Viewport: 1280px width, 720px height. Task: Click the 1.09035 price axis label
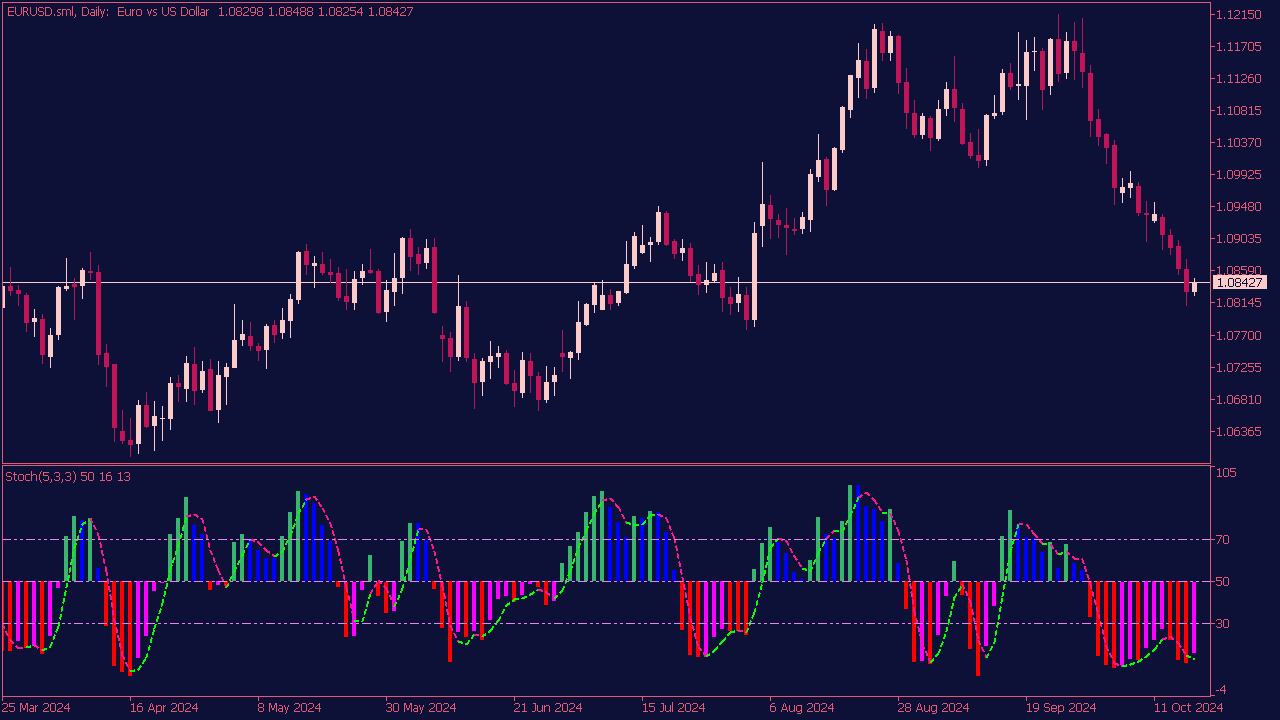[1240, 238]
